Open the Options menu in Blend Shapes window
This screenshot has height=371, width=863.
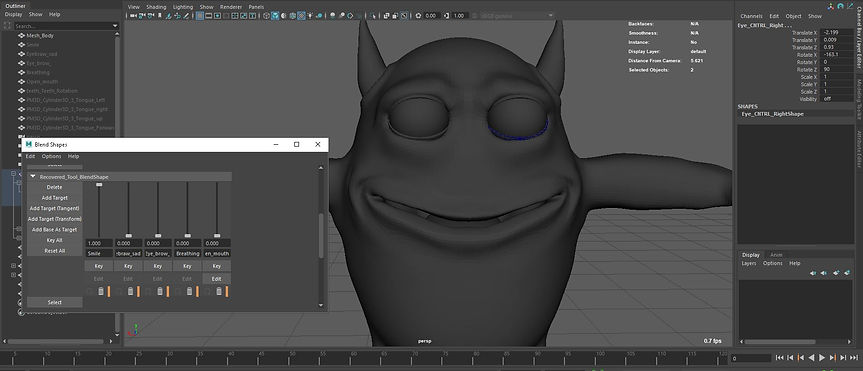51,156
